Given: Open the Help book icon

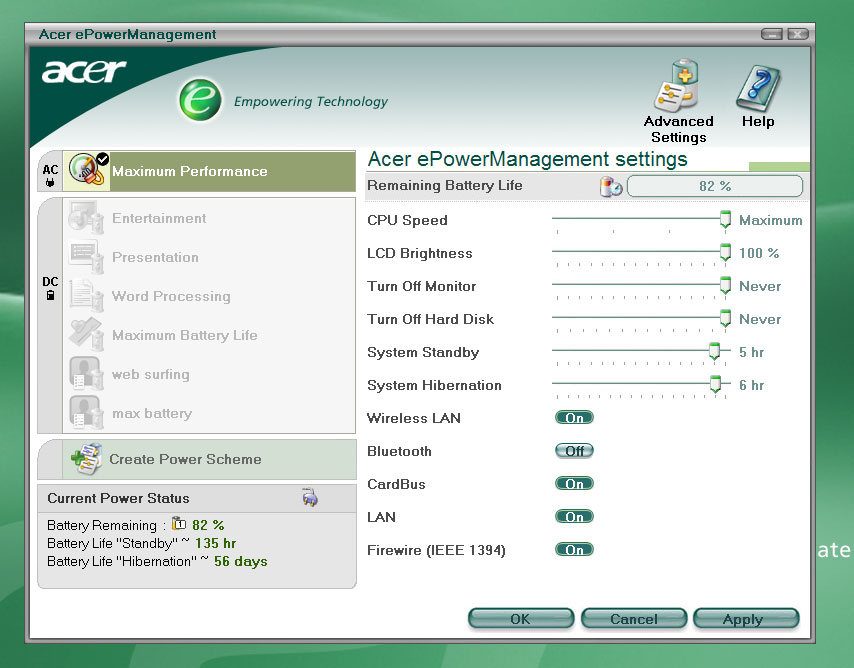Looking at the screenshot, I should [758, 88].
